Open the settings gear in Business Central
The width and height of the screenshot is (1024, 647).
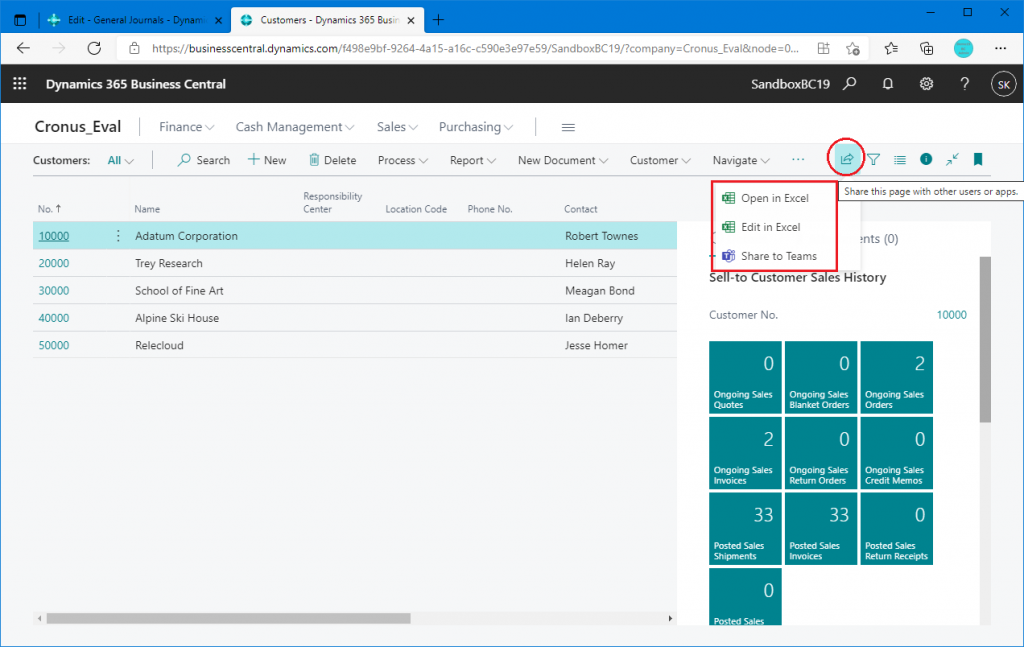coord(926,84)
